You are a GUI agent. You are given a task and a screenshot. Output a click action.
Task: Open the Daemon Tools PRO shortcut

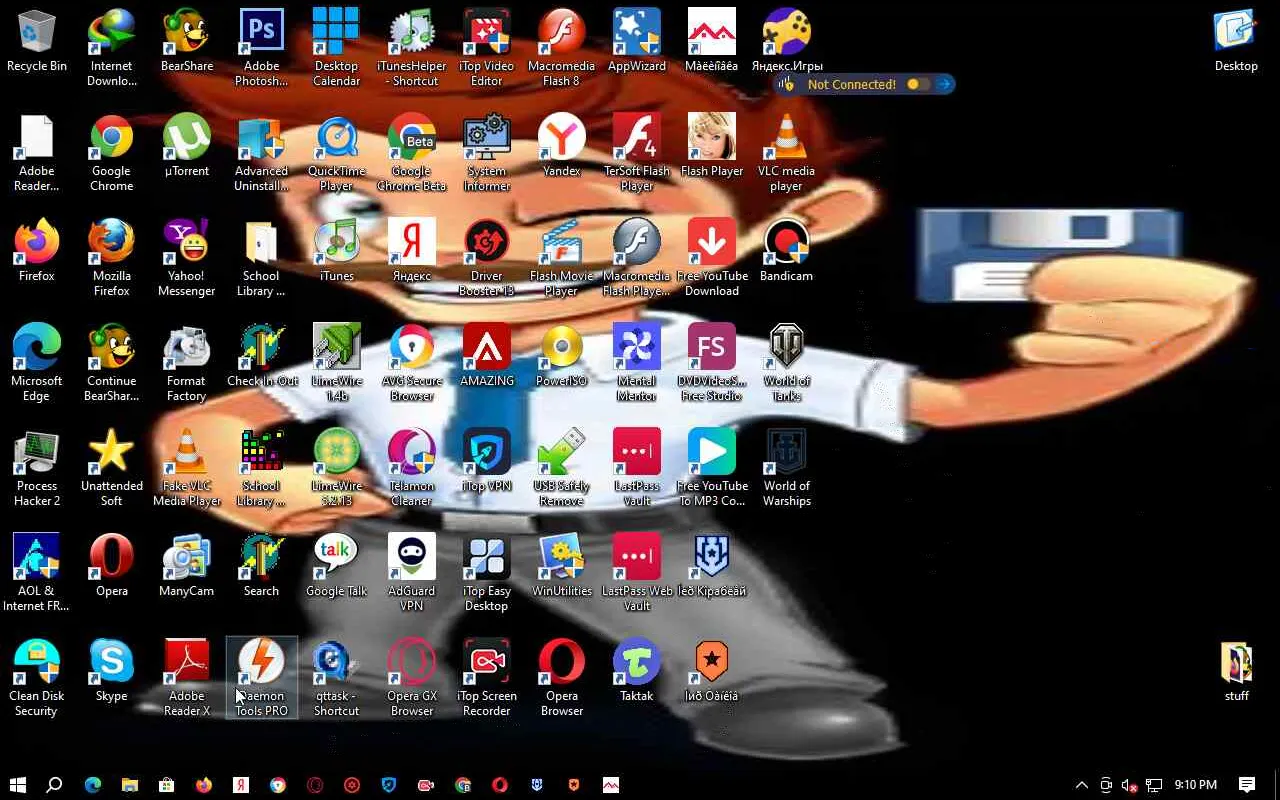(261, 678)
